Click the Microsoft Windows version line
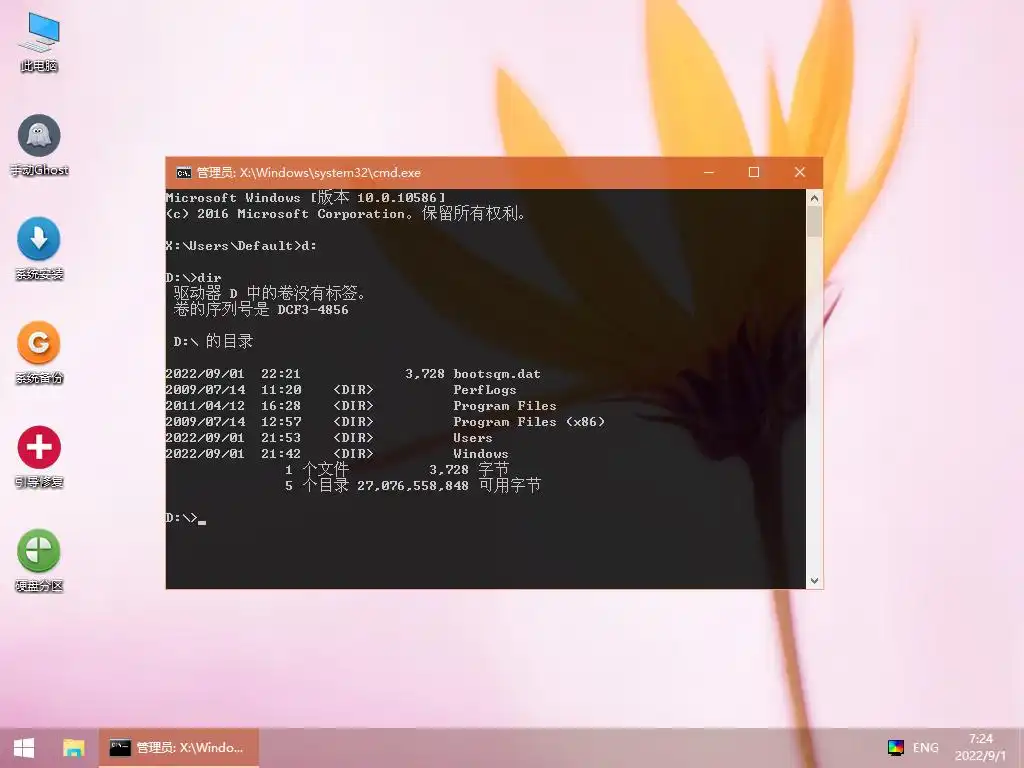 [x=306, y=197]
